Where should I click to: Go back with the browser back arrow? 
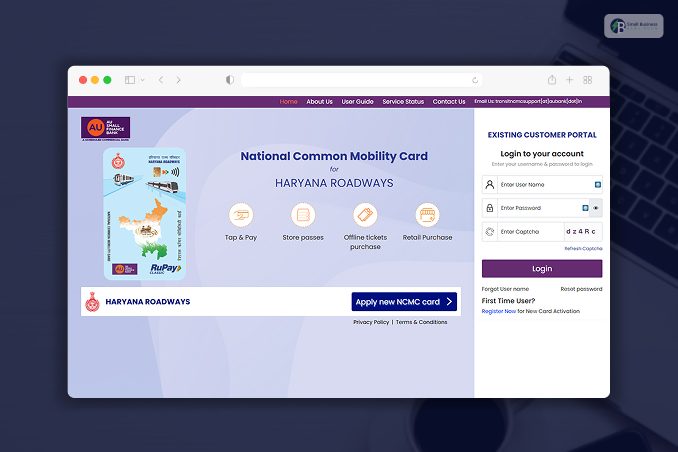click(161, 80)
